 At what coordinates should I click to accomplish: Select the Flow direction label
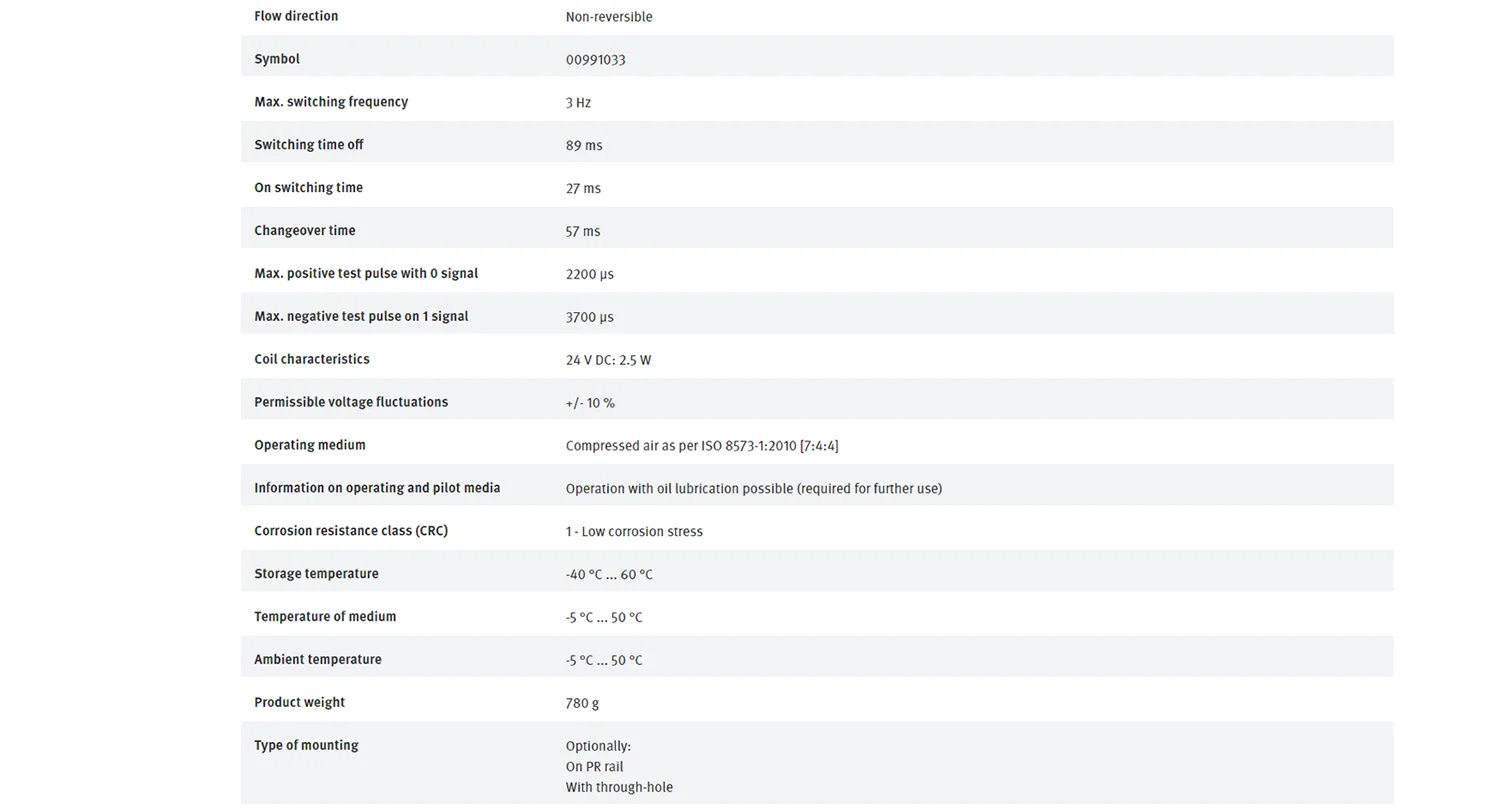[x=296, y=16]
